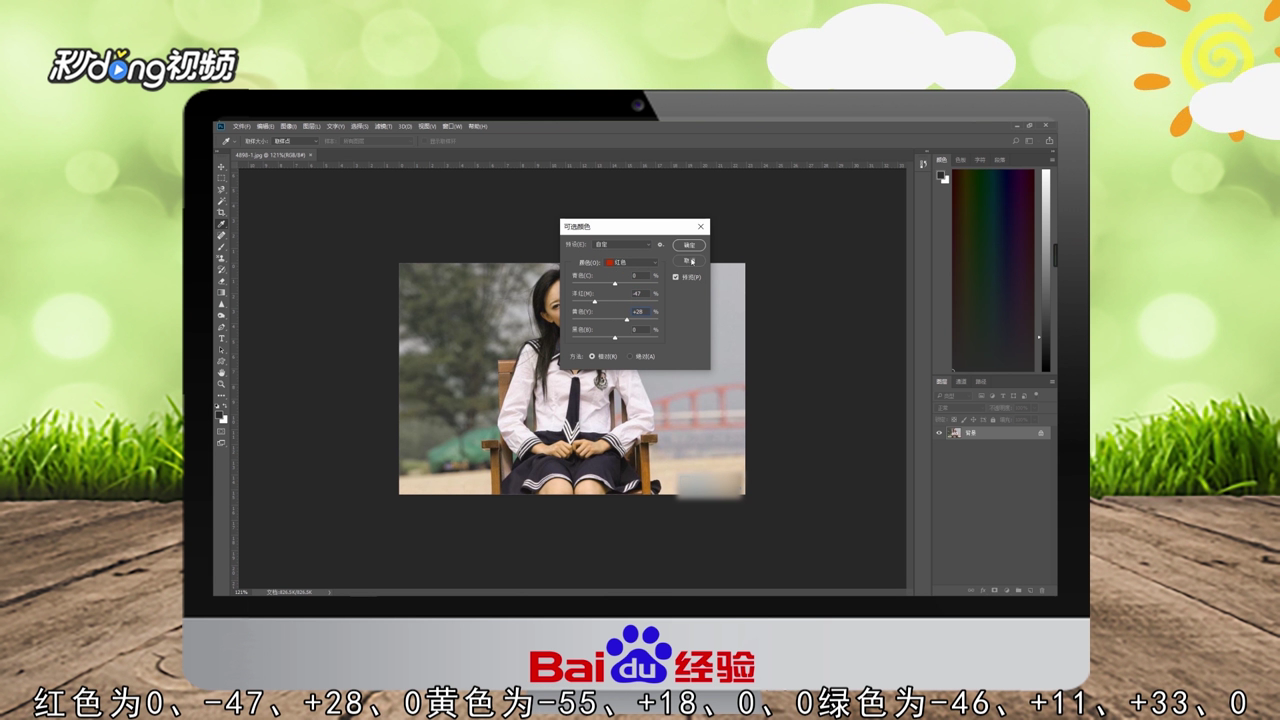This screenshot has width=1280, height=720.
Task: Click the collapsed history panel icon
Action: coord(923,164)
